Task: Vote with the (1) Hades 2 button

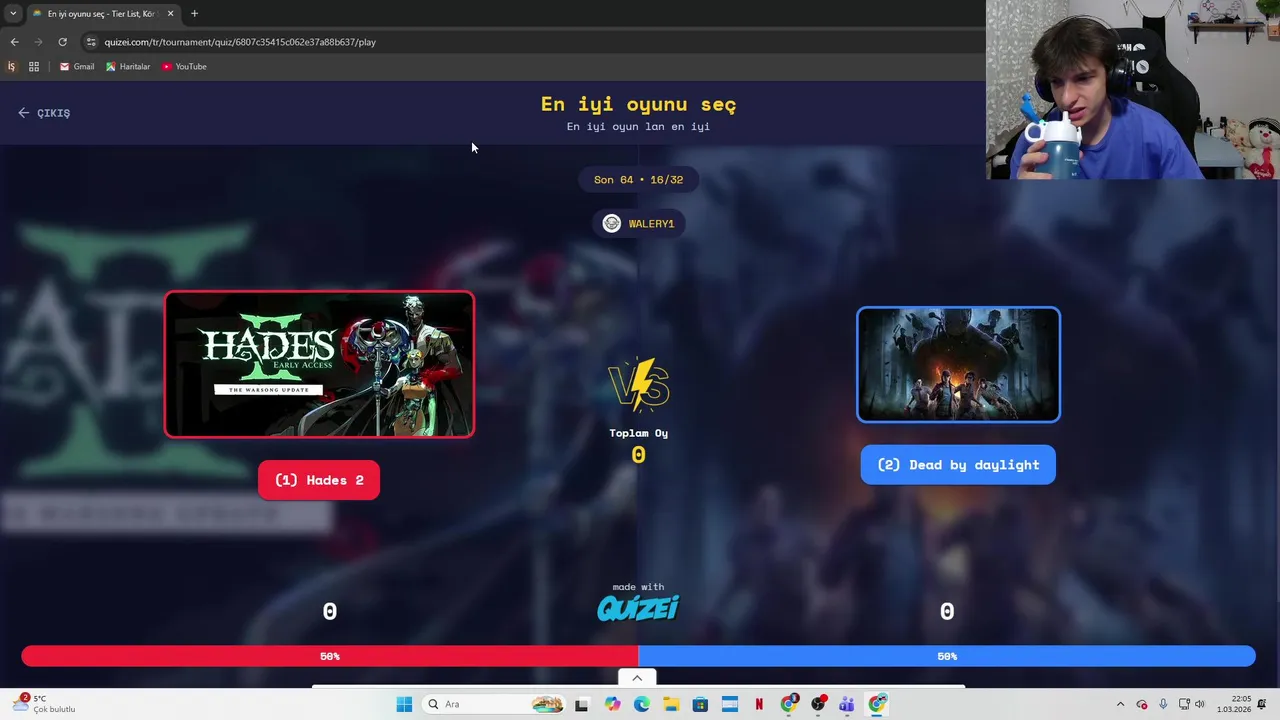Action: (319, 480)
